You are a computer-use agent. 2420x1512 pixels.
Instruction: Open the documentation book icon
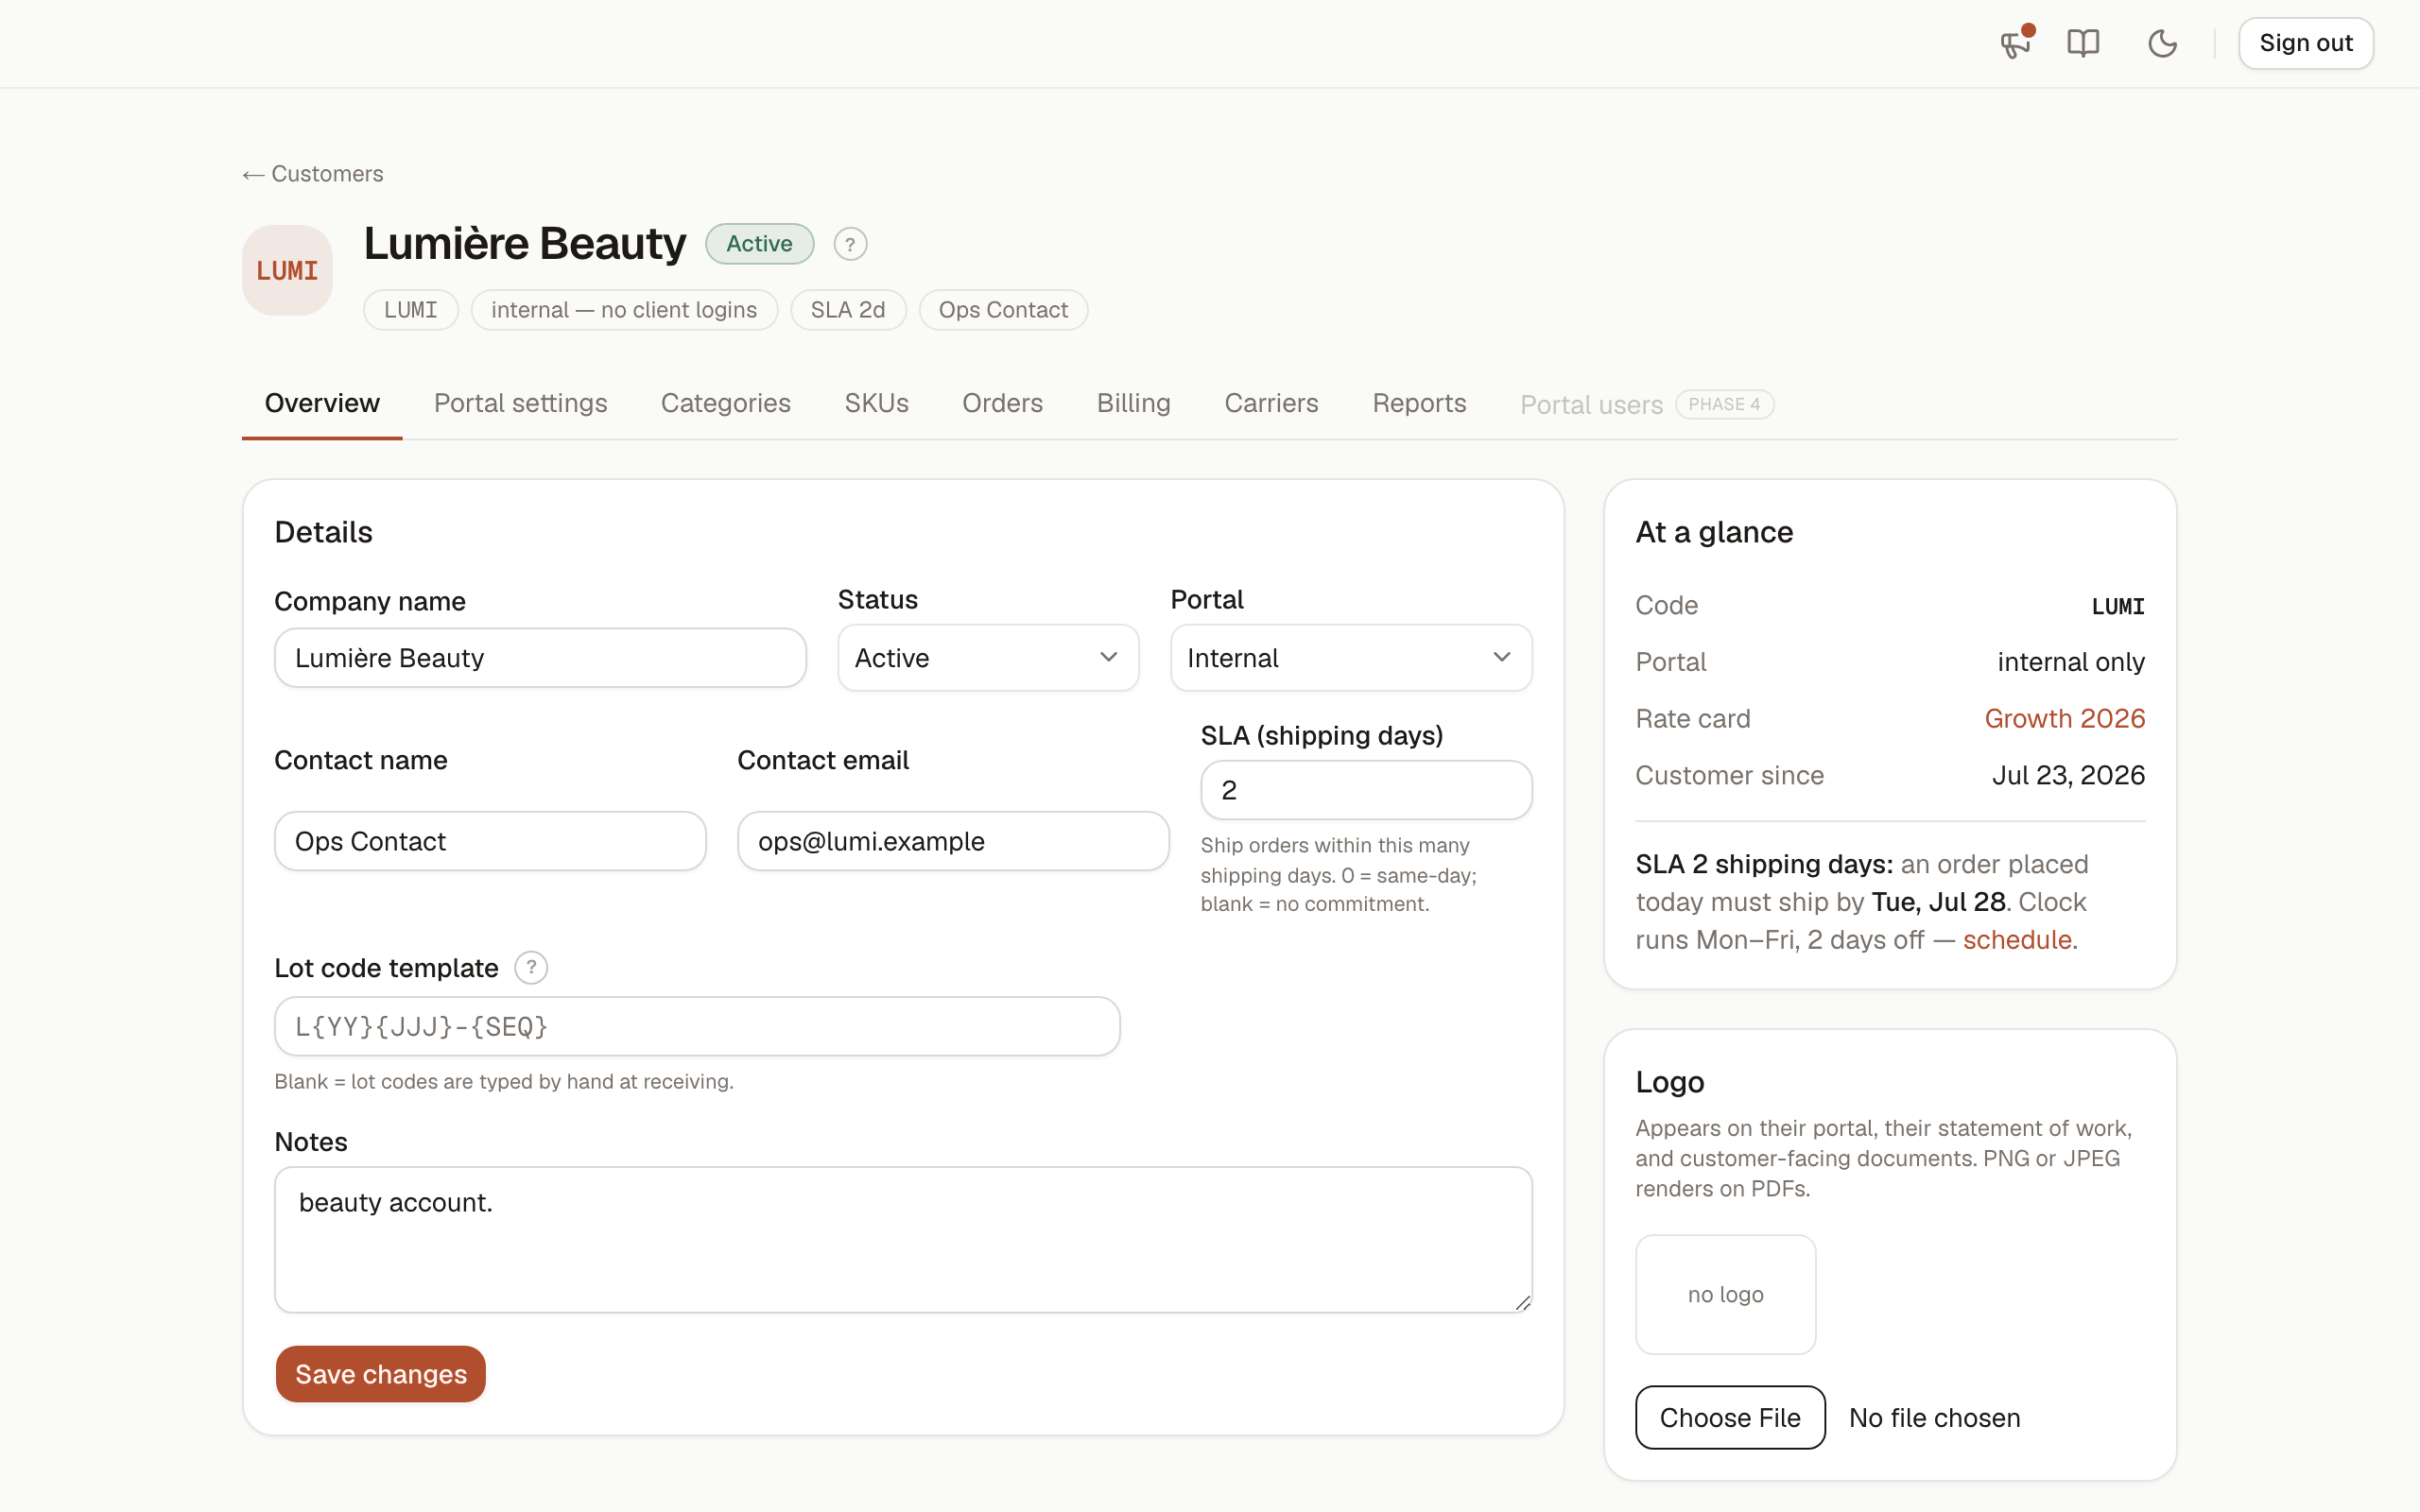(x=2083, y=43)
